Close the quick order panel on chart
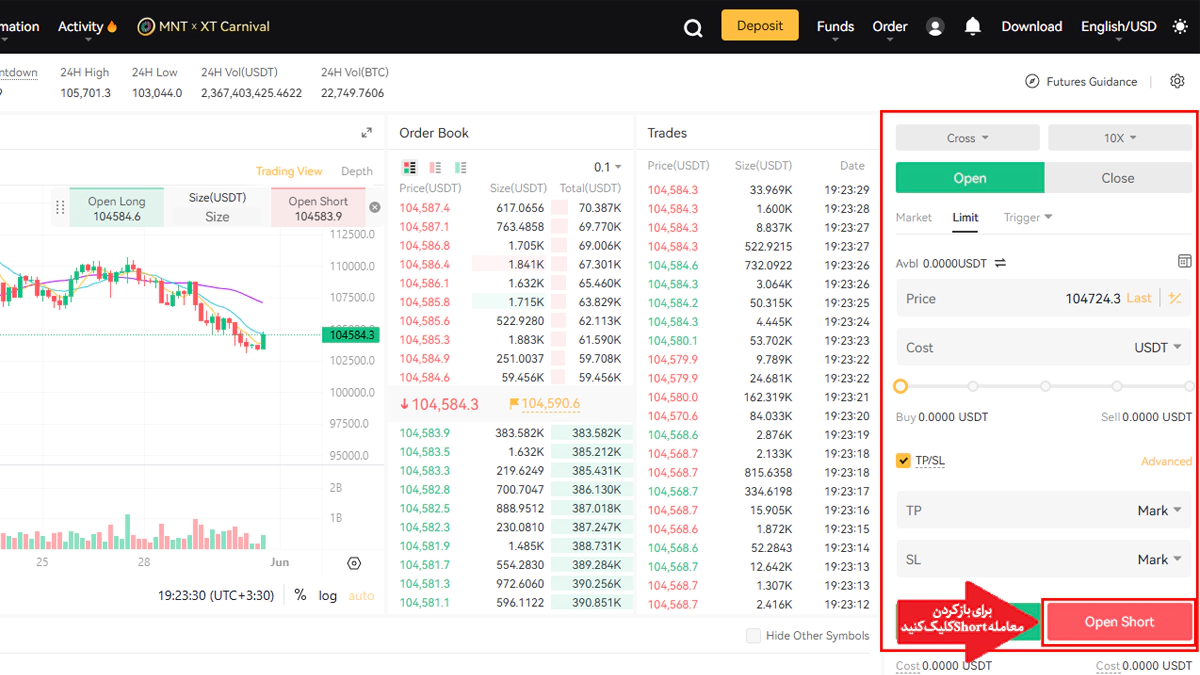1200x675 pixels. [375, 207]
